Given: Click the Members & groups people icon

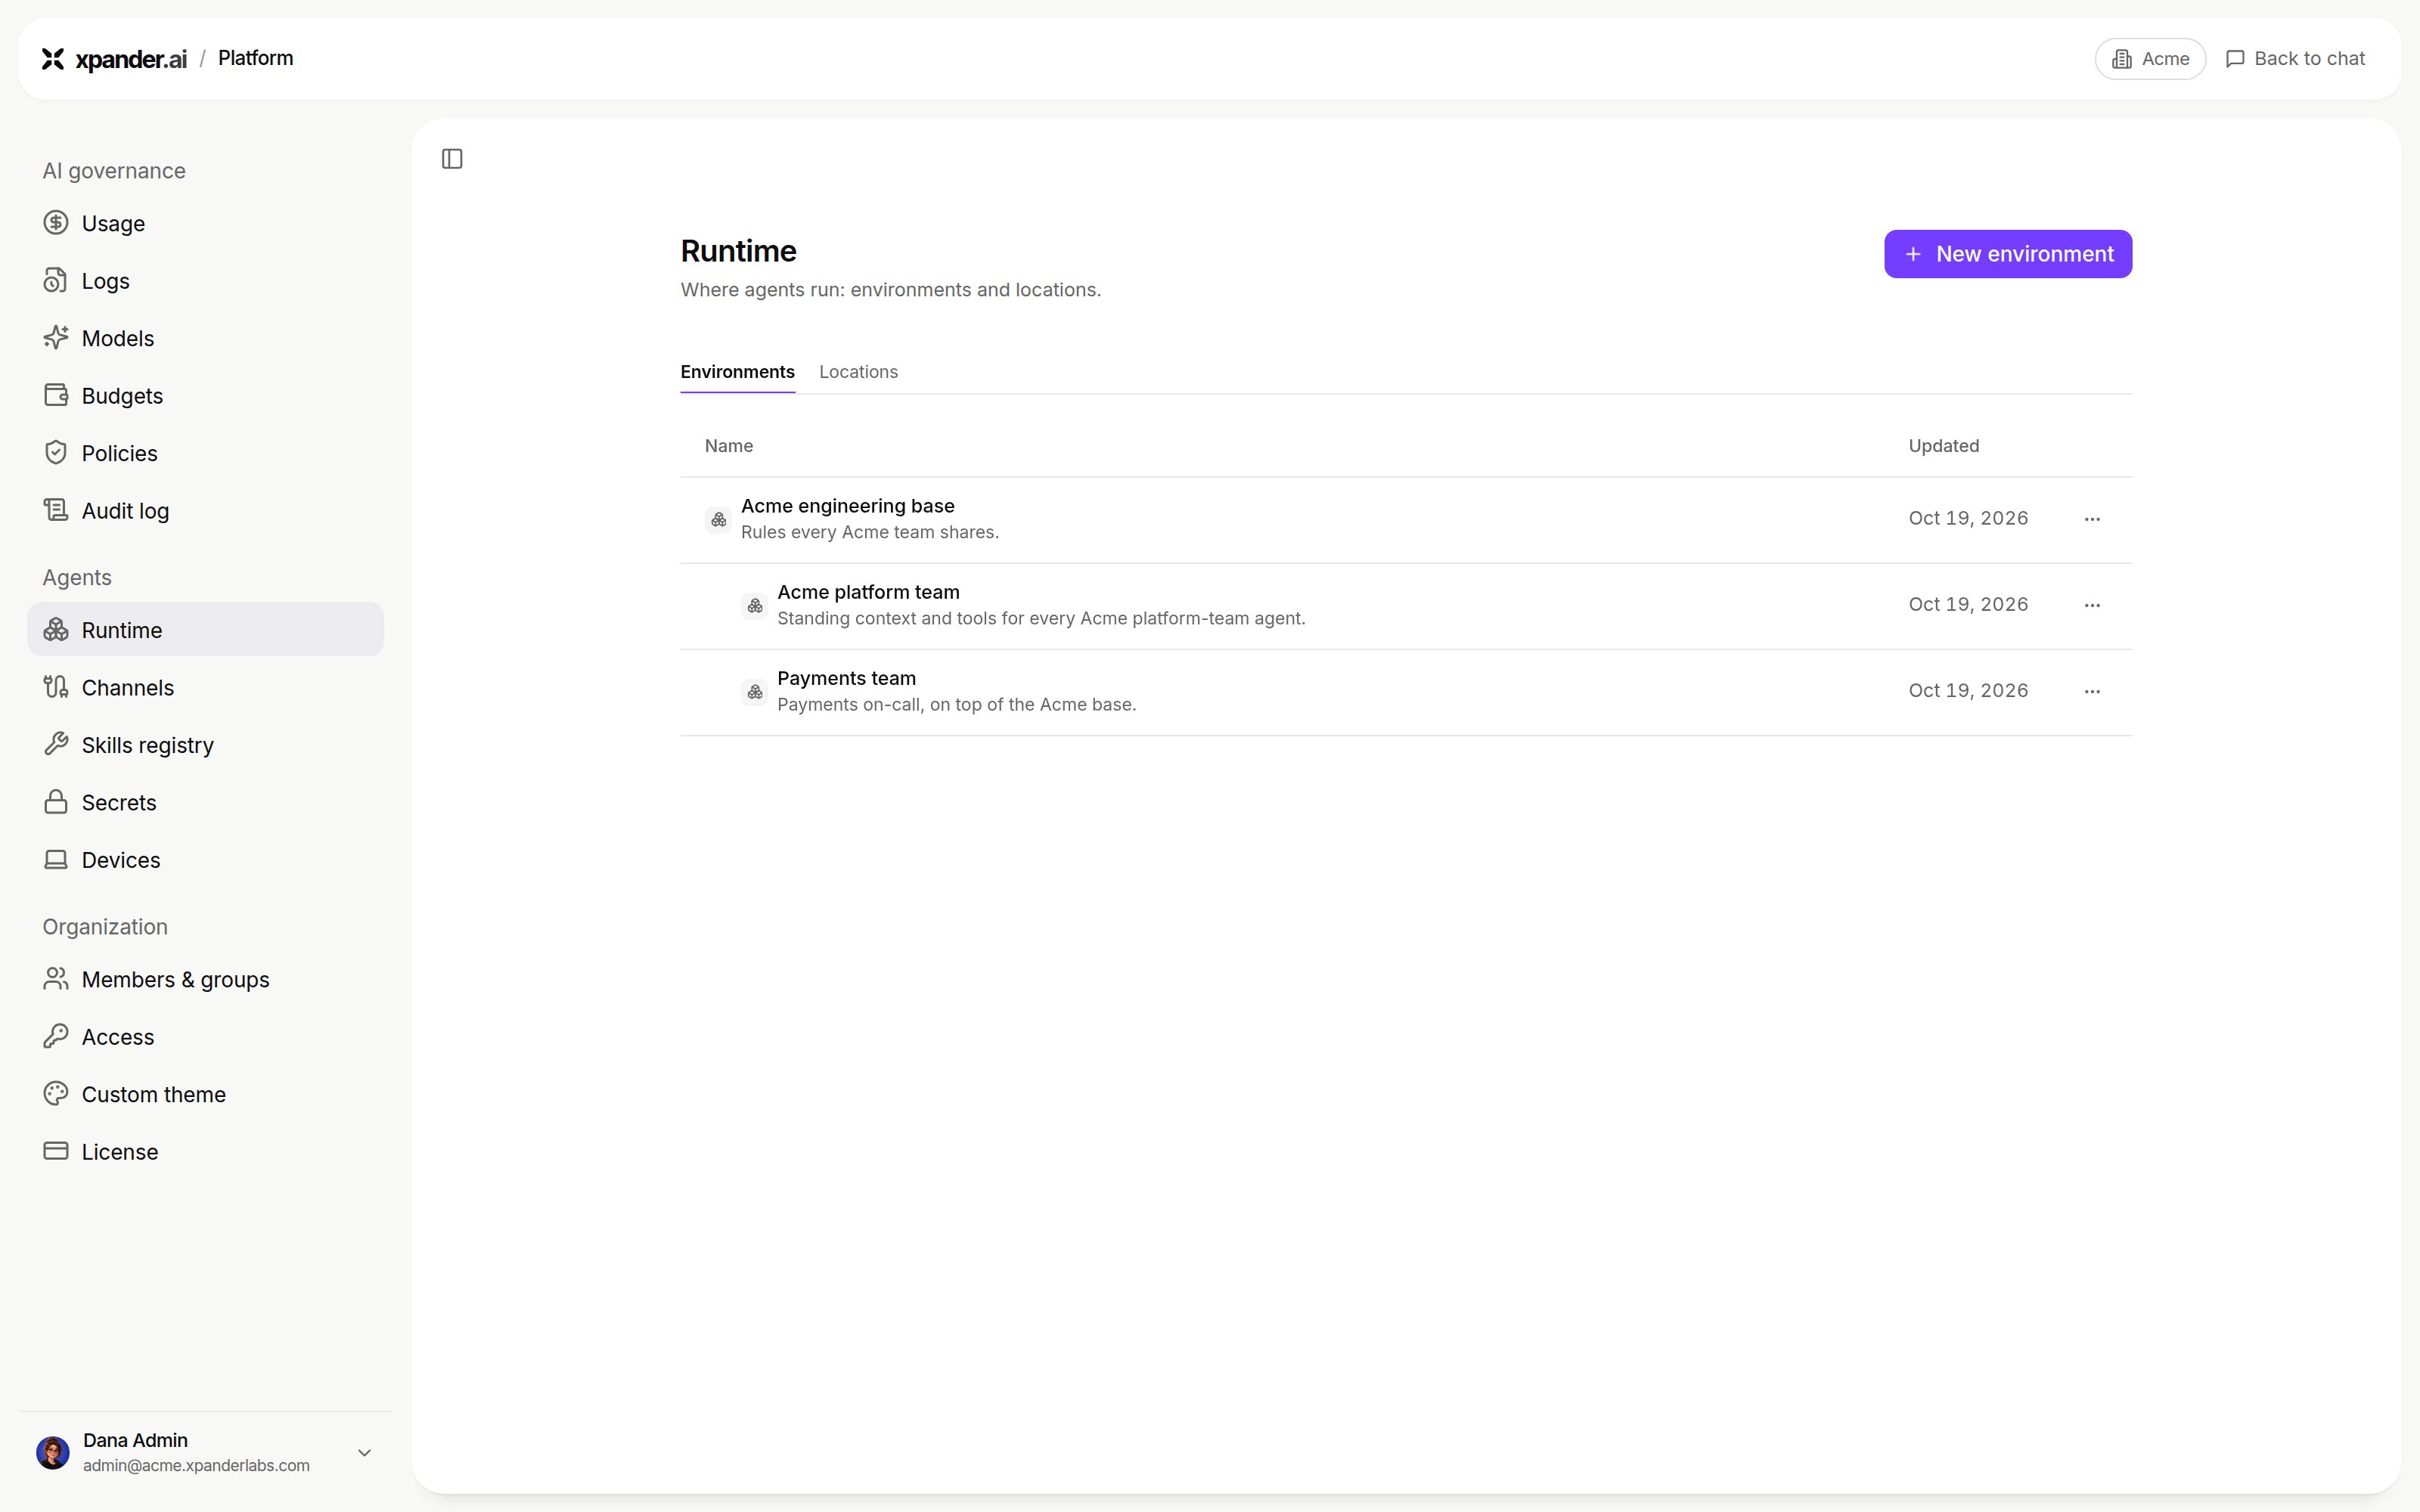Looking at the screenshot, I should click(x=56, y=979).
